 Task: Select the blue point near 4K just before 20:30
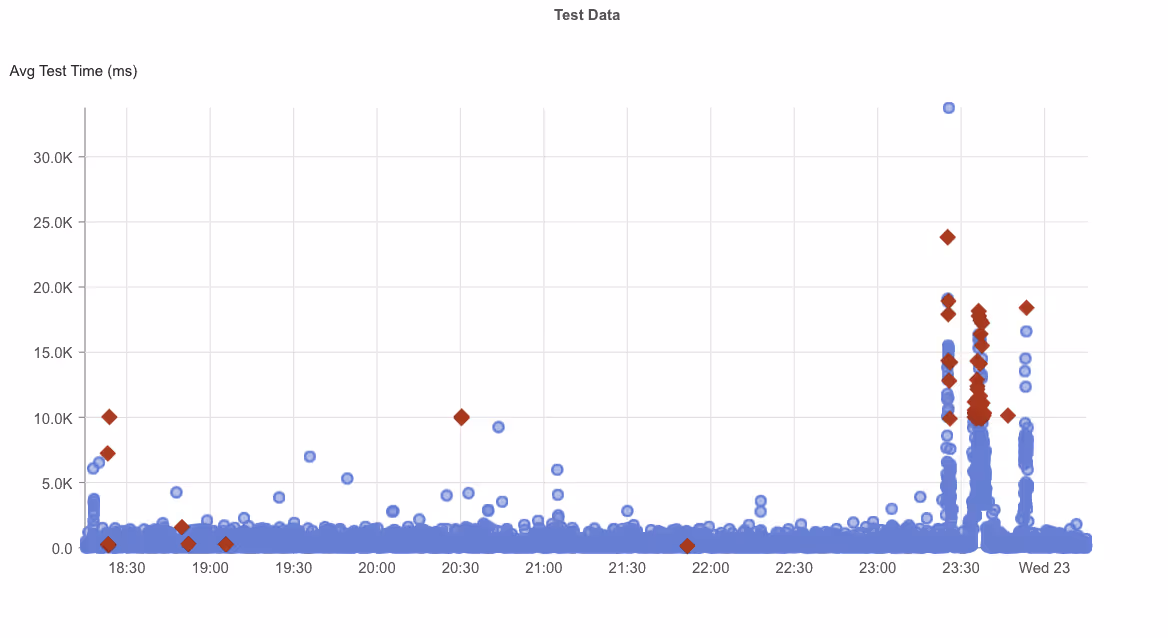point(447,496)
